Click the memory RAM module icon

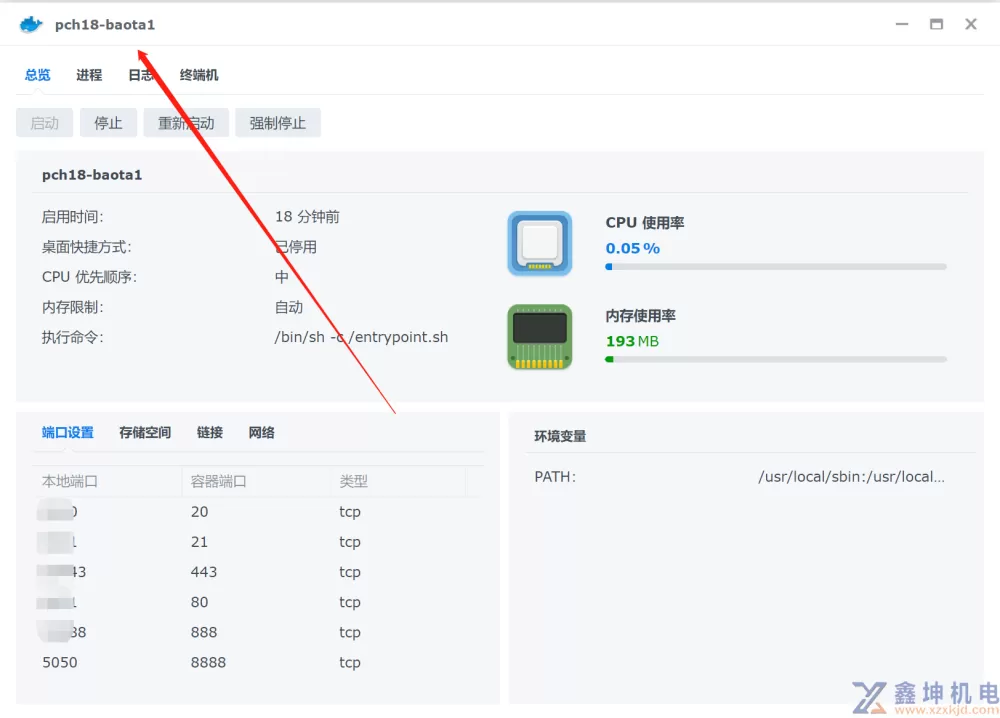[540, 337]
